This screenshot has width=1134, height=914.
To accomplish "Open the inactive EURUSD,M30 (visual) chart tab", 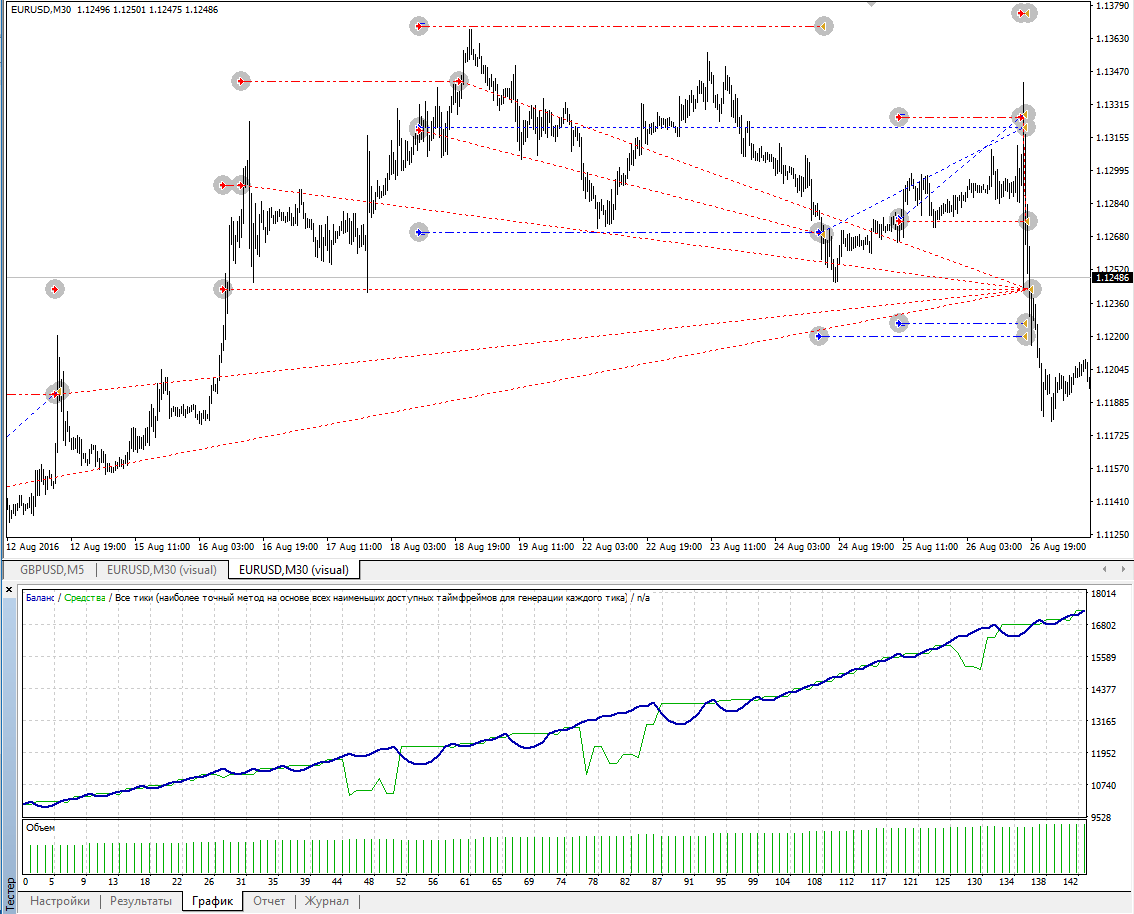I will point(162,570).
